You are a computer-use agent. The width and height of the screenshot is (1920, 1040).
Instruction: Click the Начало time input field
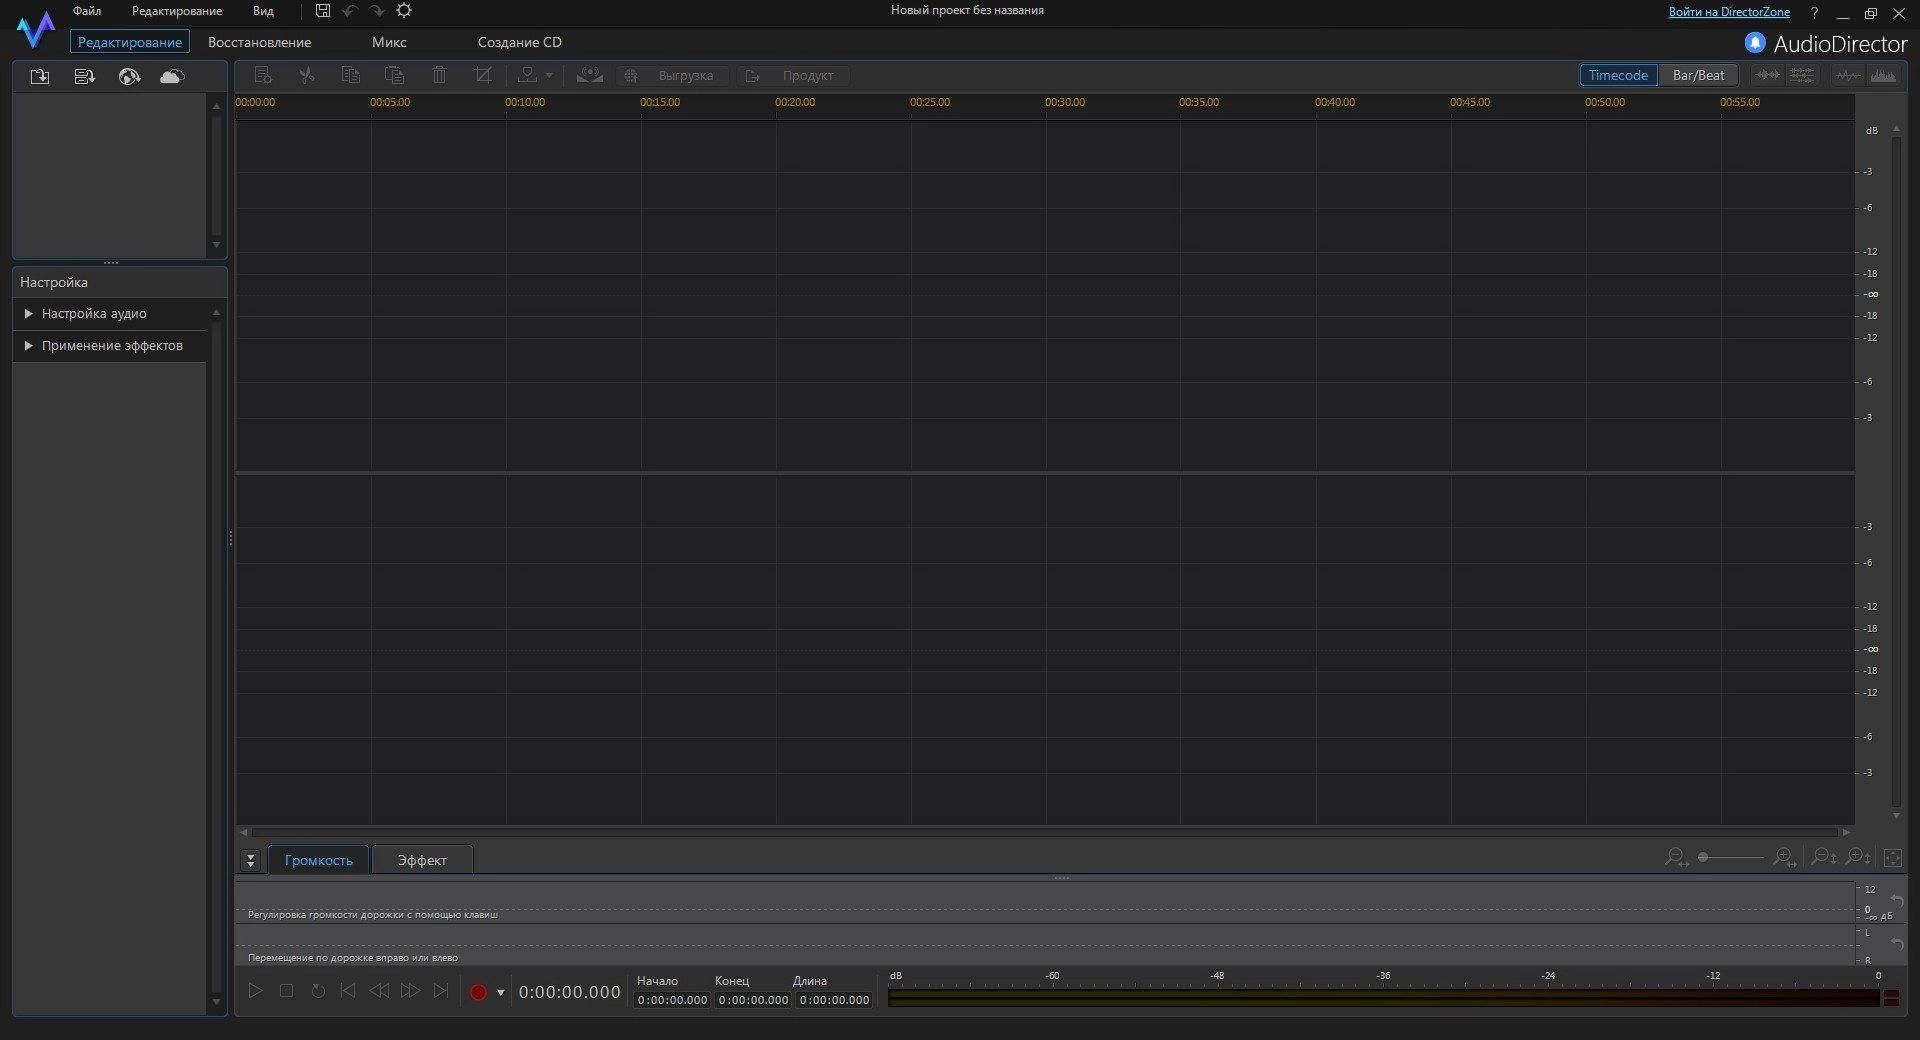[x=672, y=1000]
